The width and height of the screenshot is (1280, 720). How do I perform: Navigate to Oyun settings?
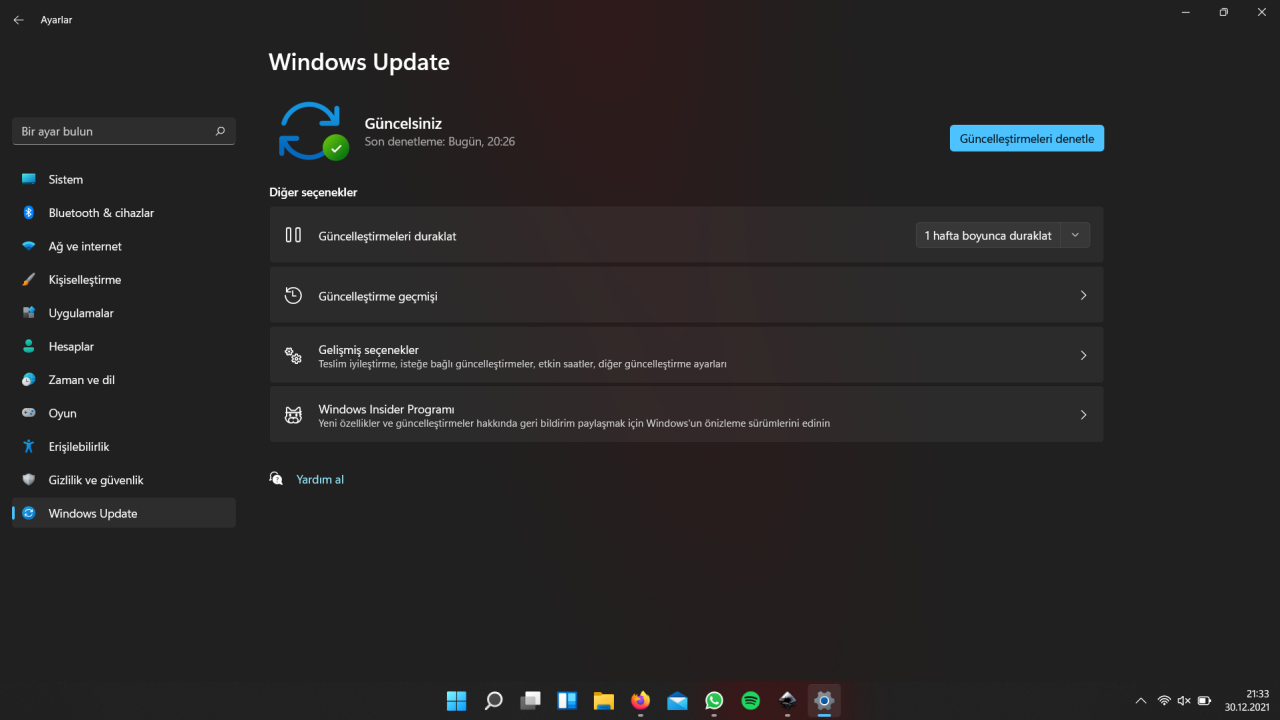pyautogui.click(x=124, y=413)
